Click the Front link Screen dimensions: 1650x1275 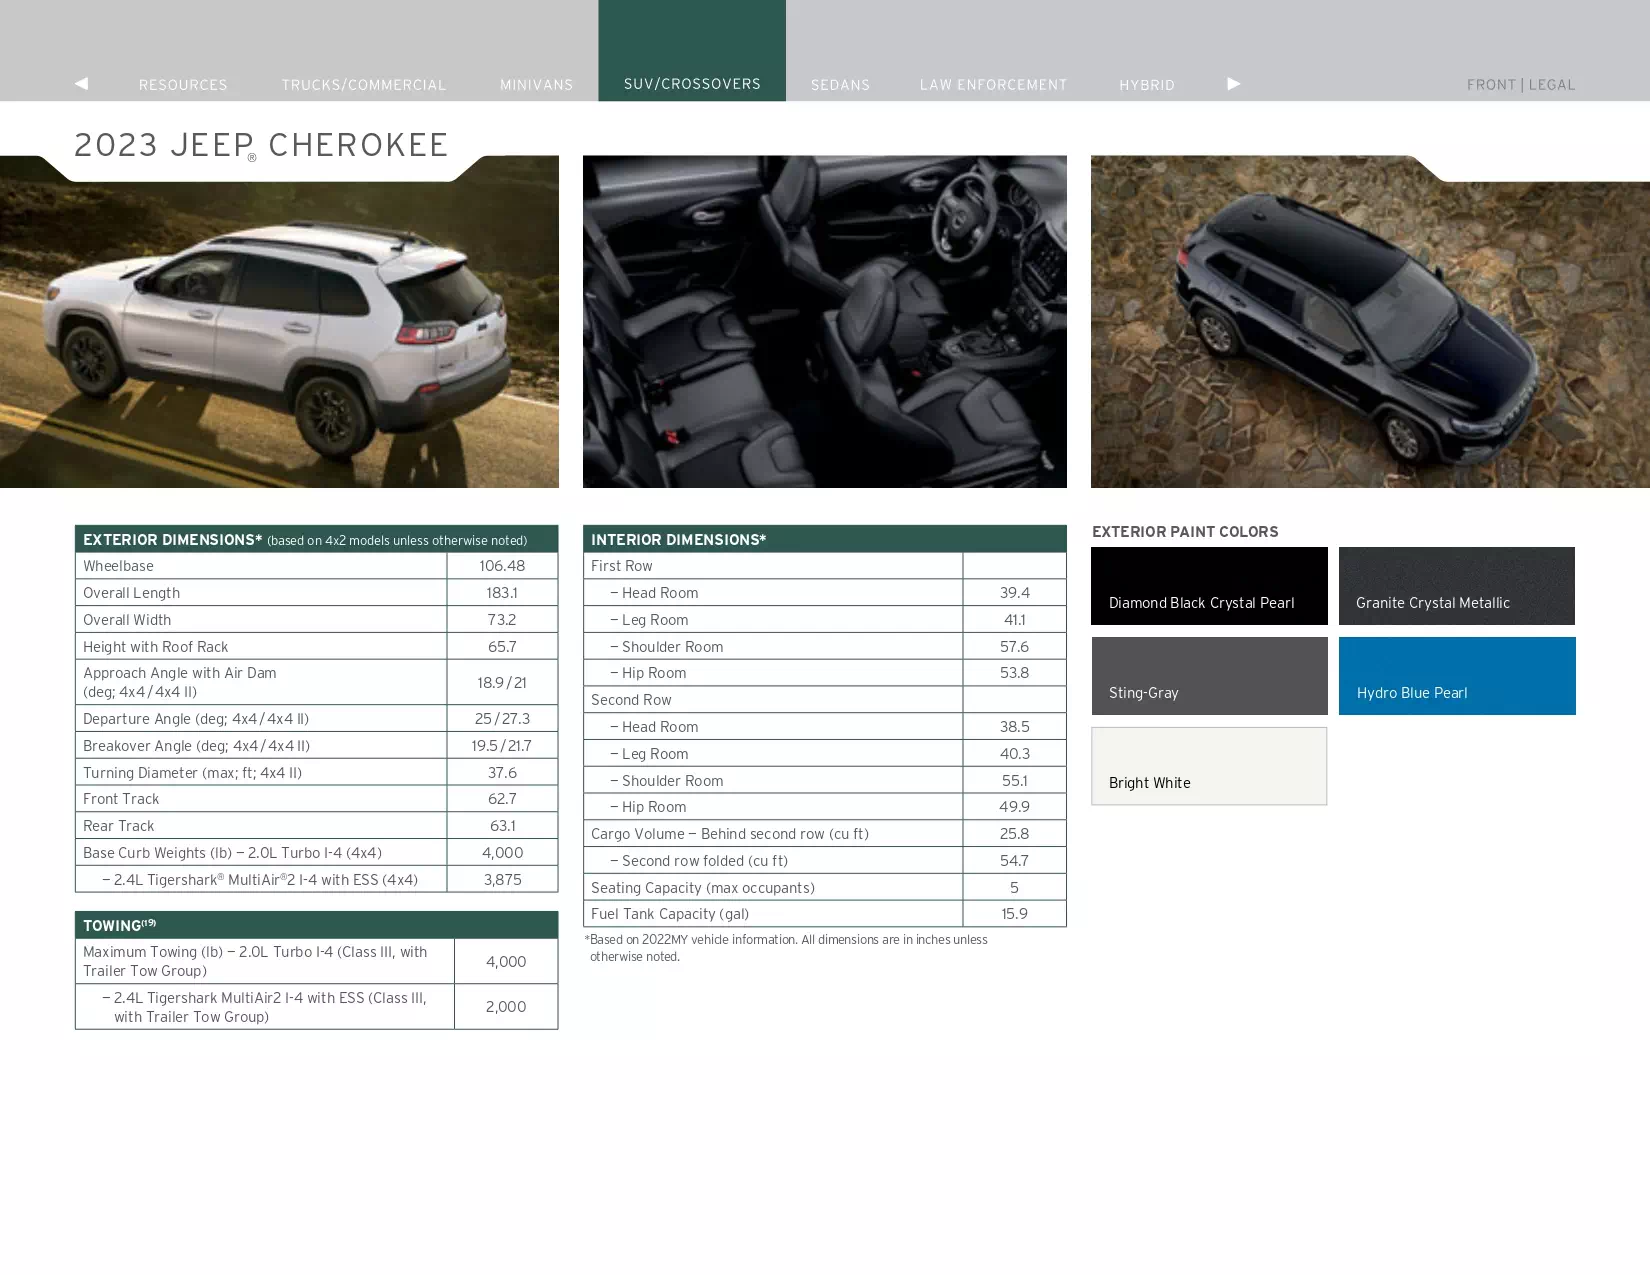tap(1491, 85)
